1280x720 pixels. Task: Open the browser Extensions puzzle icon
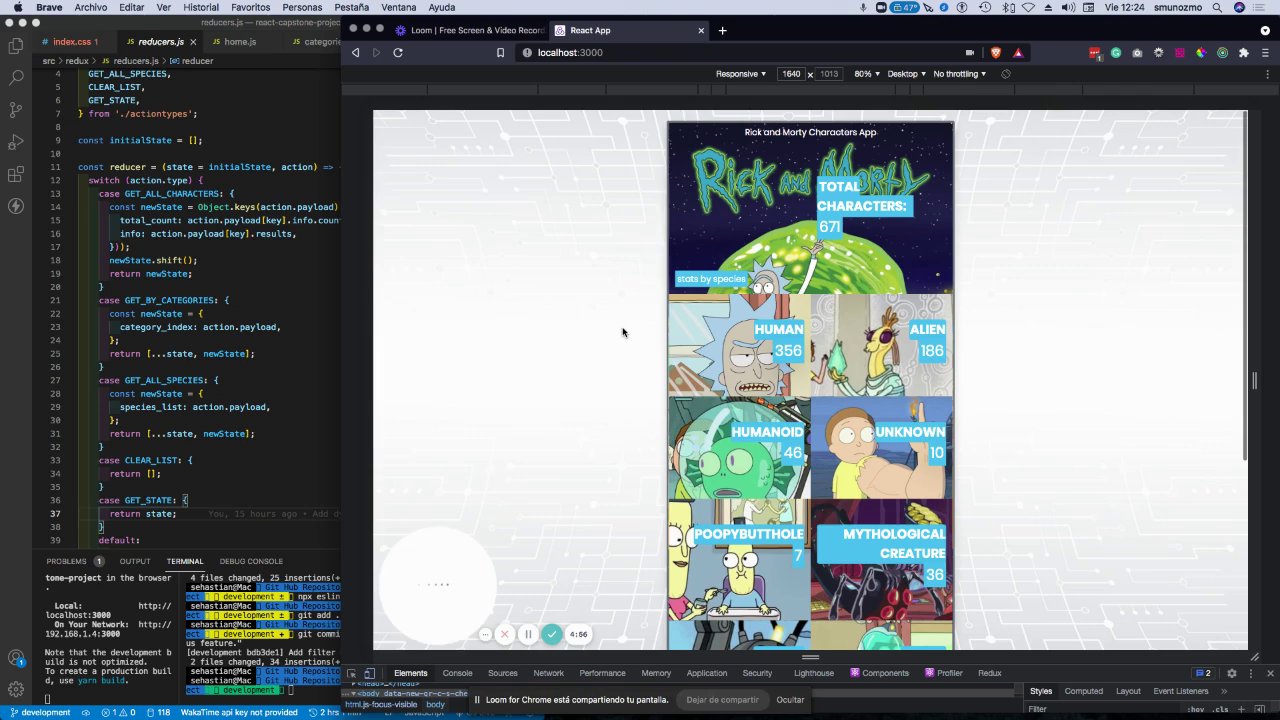point(1244,53)
